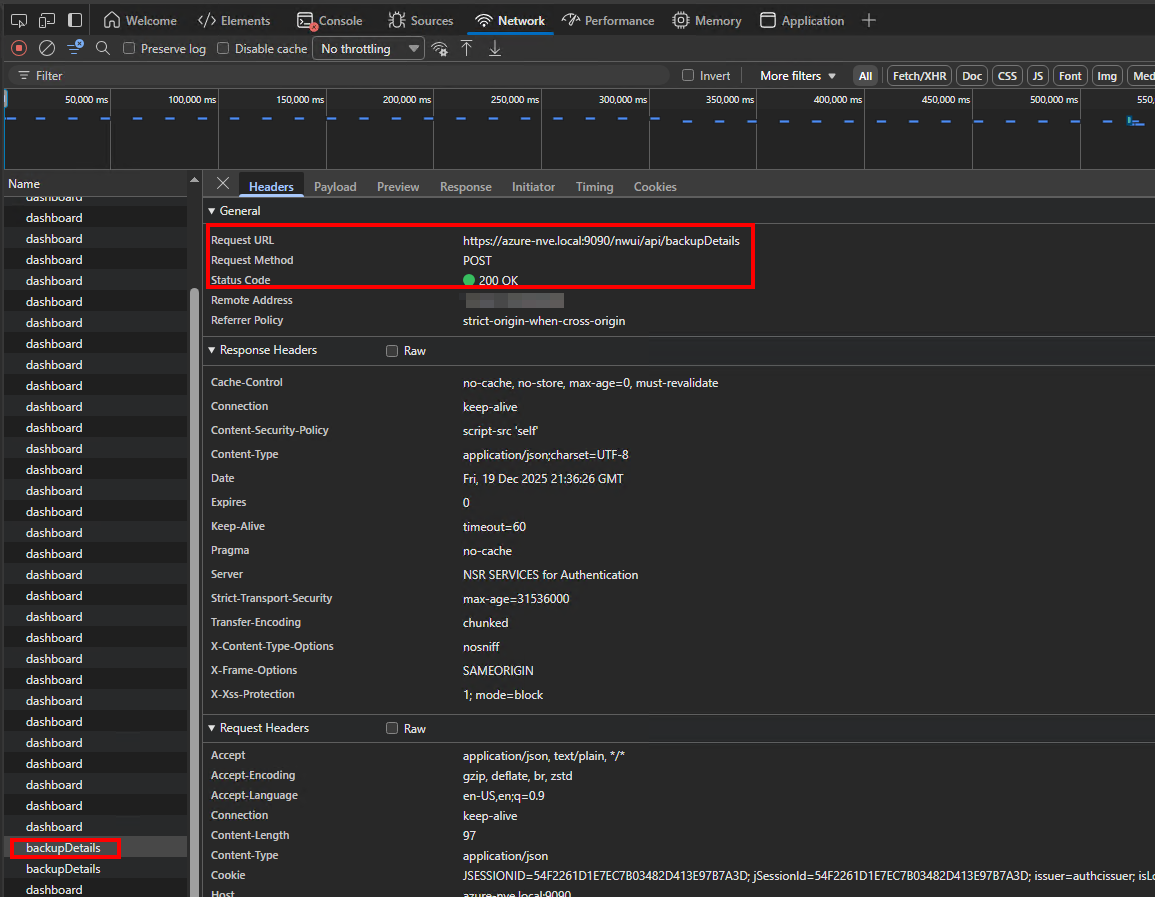Click the import HAR upload arrow
1155x897 pixels.
coord(466,48)
